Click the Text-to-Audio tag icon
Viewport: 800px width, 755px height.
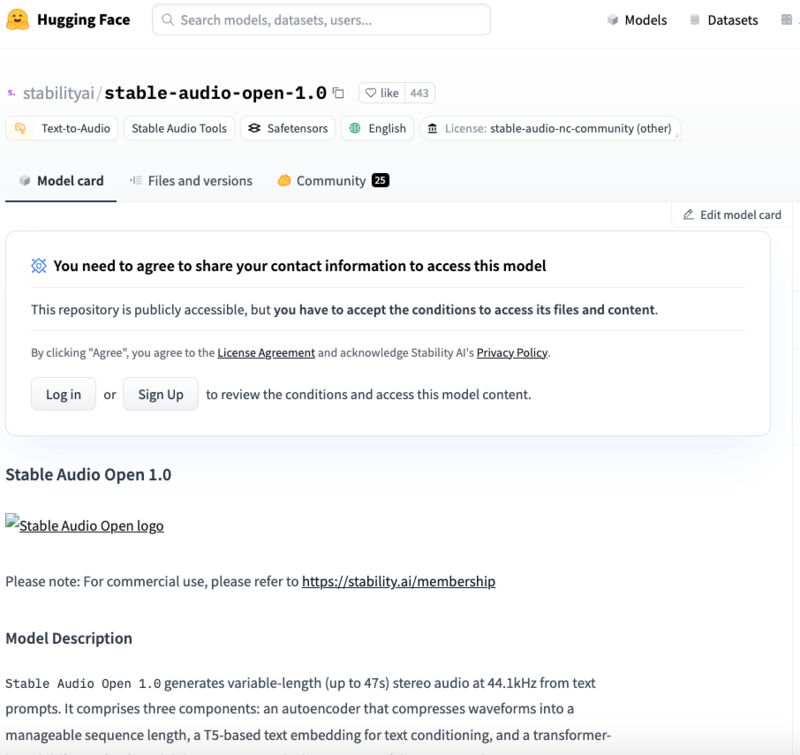[21, 128]
